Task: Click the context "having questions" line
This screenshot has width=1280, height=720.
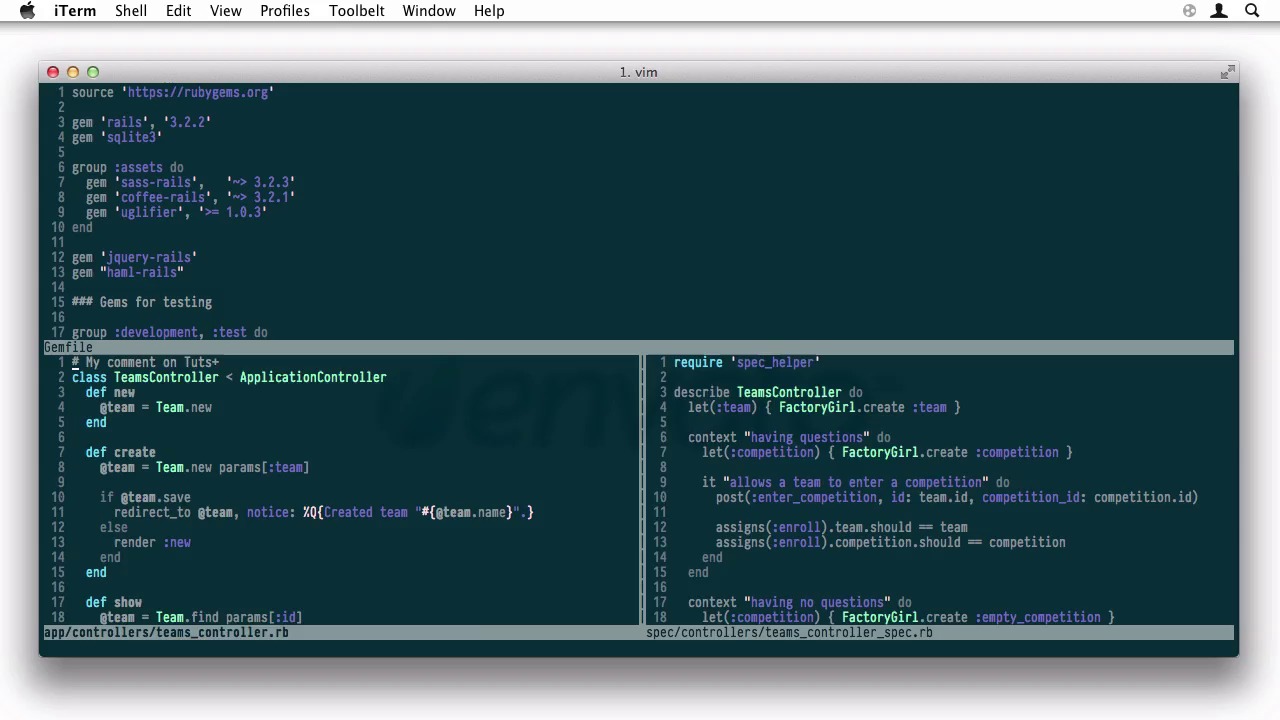Action: [x=789, y=437]
